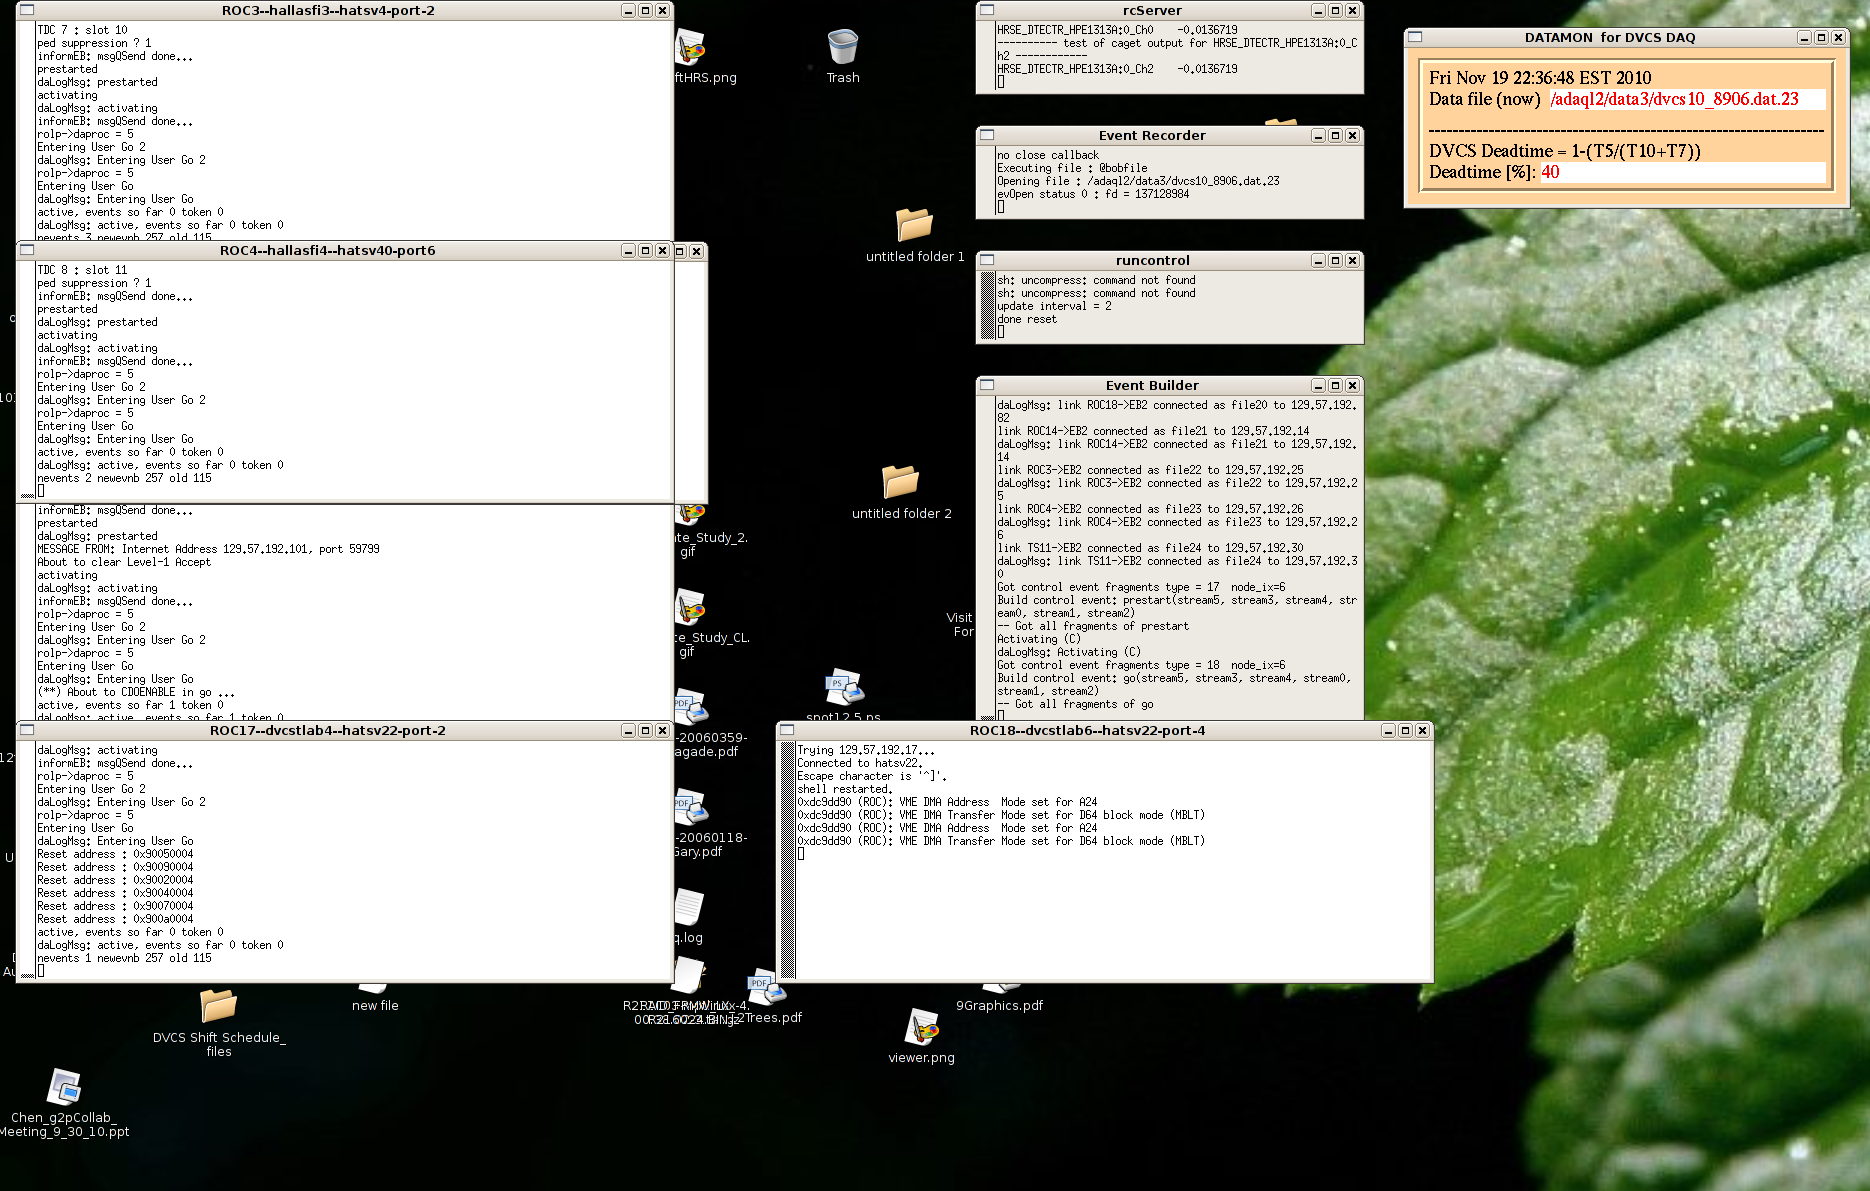
Task: Open window menu of ROC4--hallasfi4 terminal
Action: click(x=27, y=250)
